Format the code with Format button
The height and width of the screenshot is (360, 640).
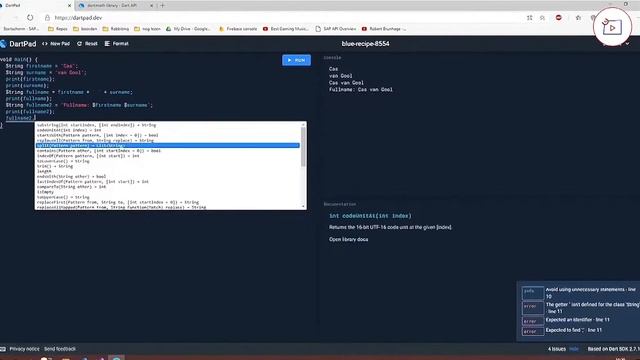116,44
